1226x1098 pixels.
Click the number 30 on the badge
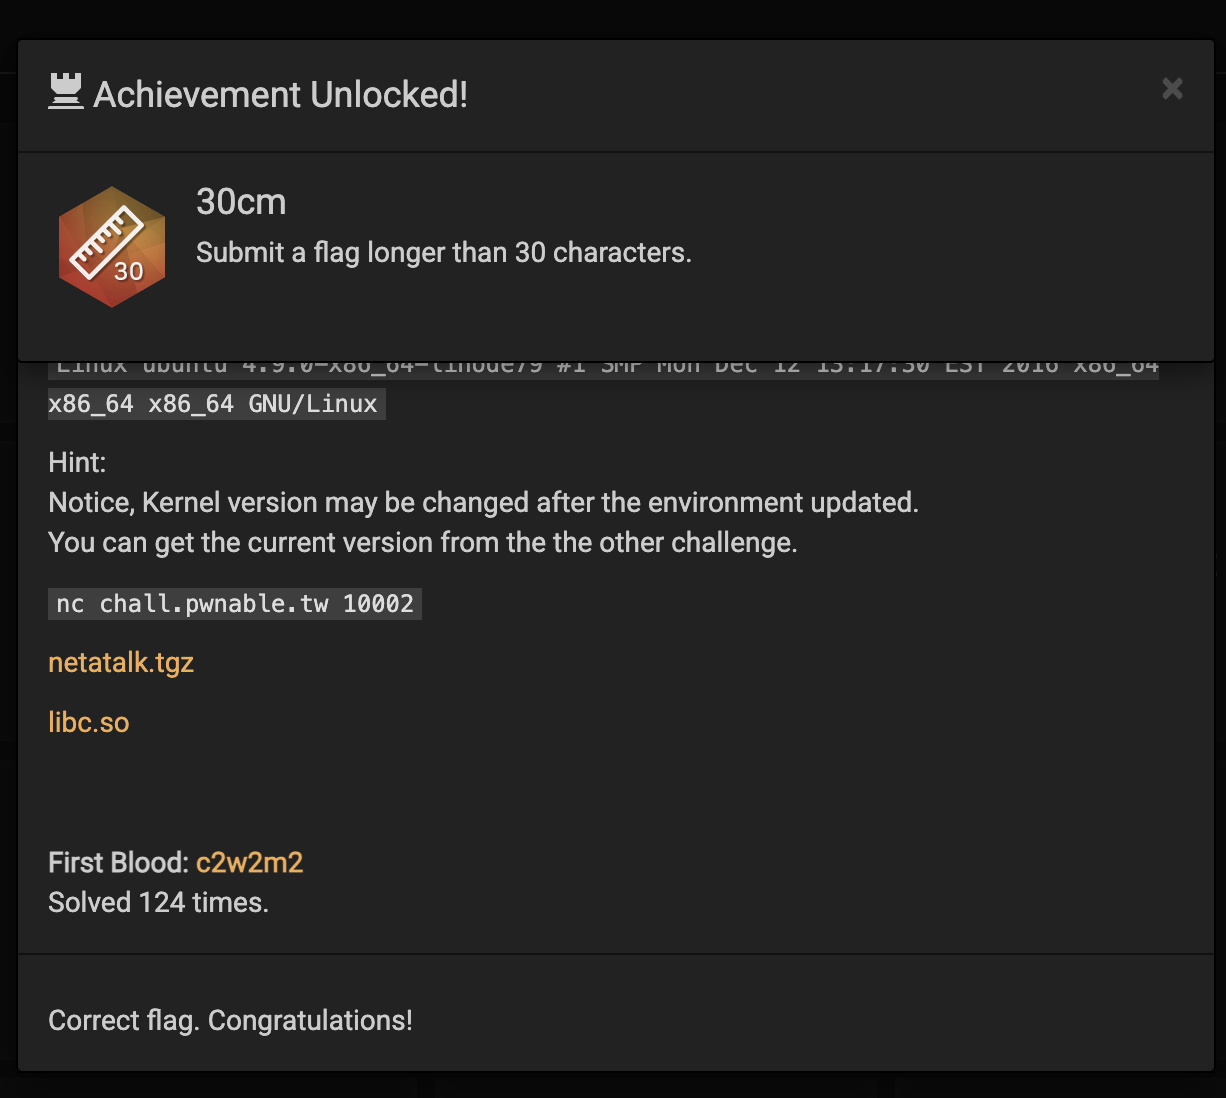128,271
